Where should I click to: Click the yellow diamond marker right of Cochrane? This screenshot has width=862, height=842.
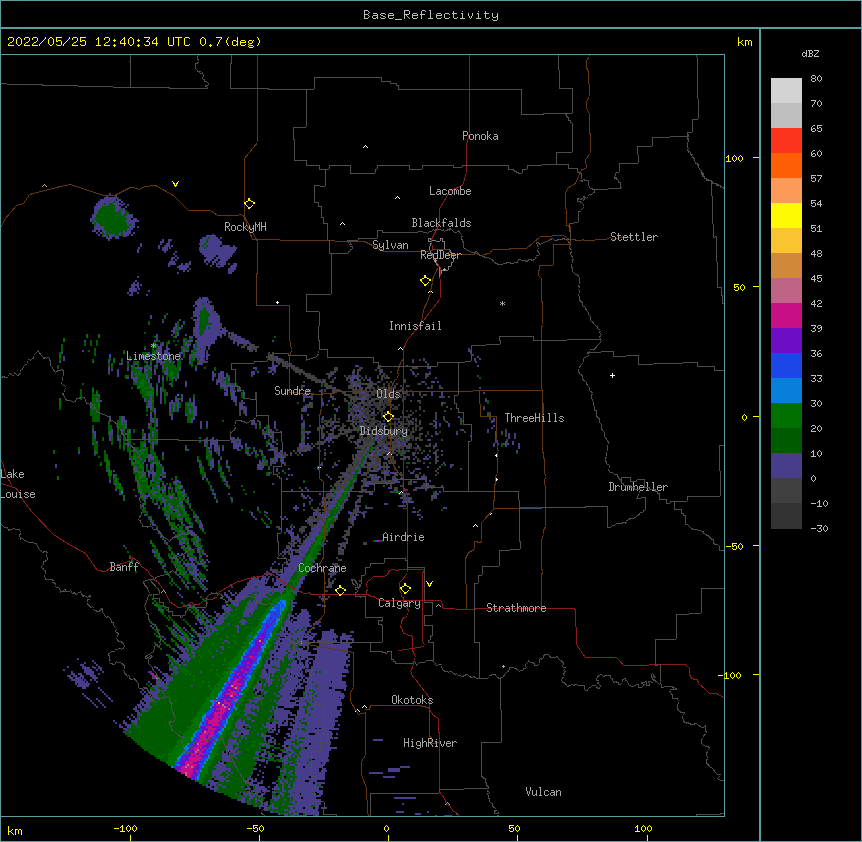click(x=340, y=590)
